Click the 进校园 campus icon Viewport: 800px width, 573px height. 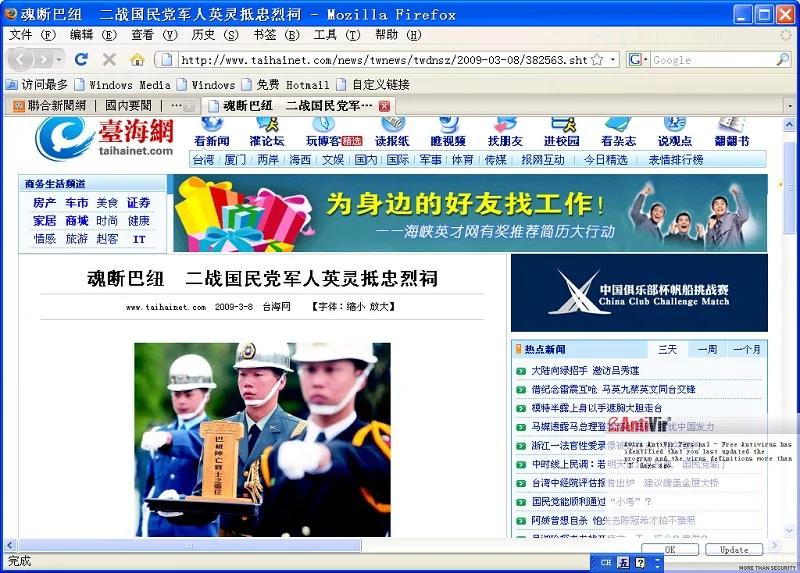click(562, 124)
